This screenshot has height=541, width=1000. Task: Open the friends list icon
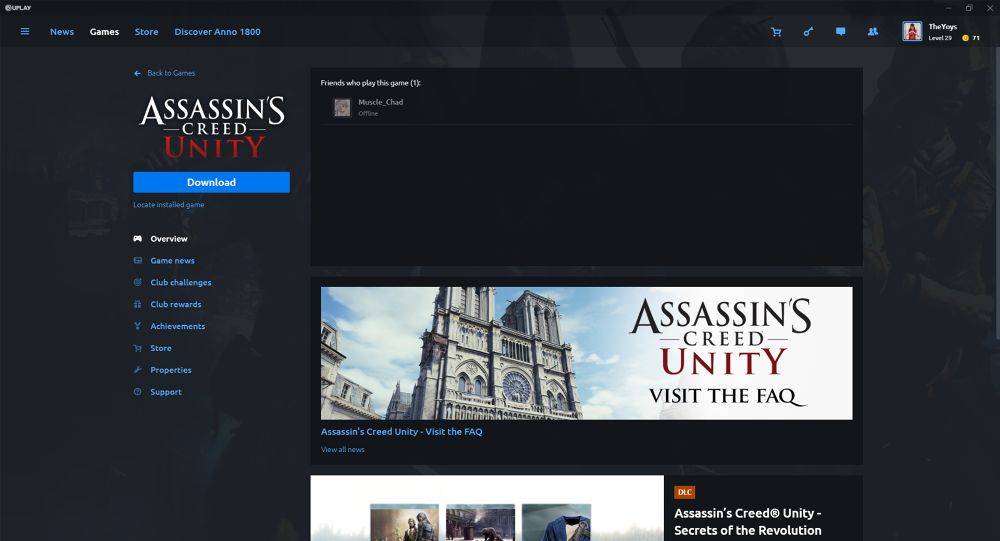[873, 32]
